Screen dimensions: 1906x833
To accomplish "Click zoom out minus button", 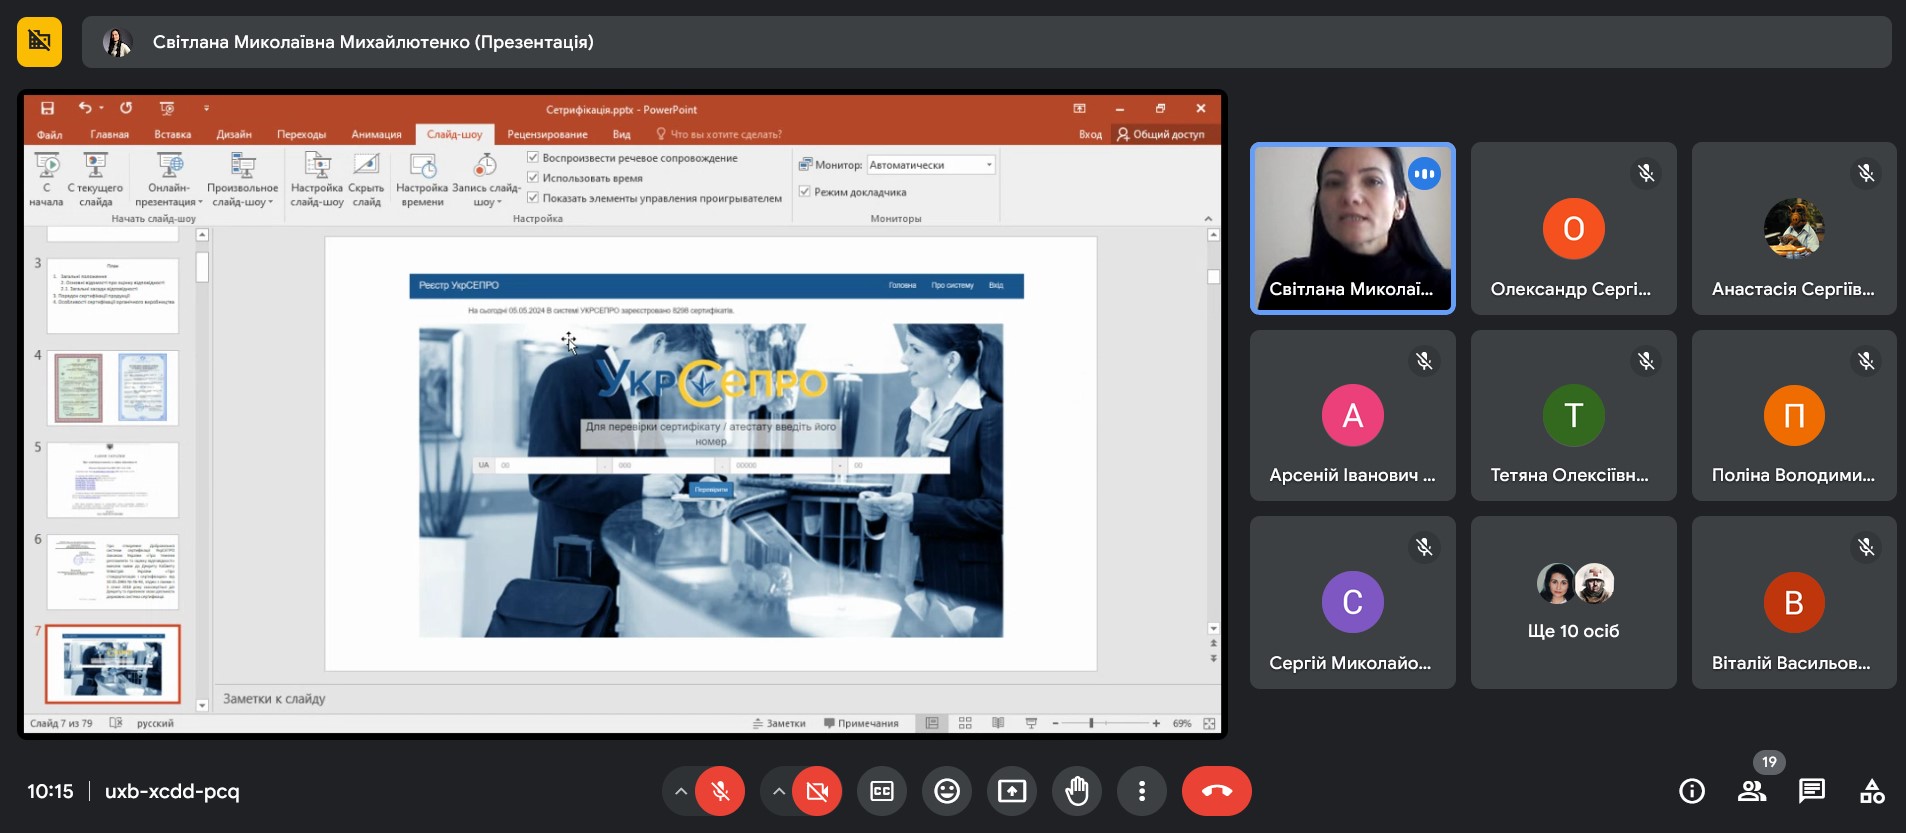I will [1055, 723].
